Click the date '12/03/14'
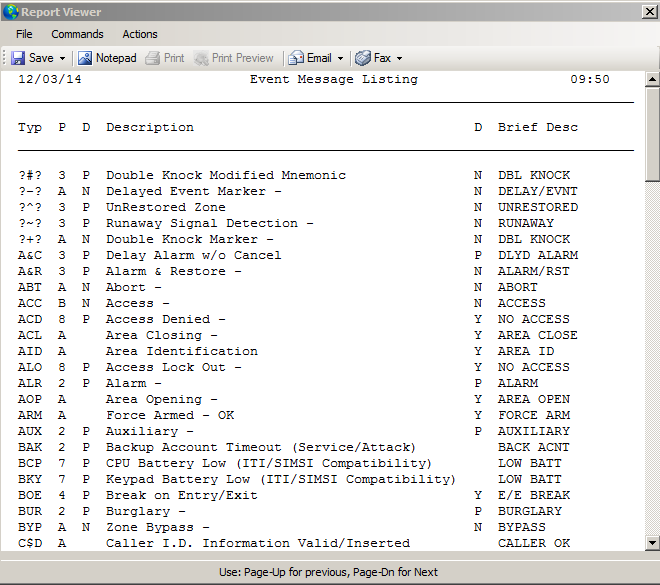 pyautogui.click(x=50, y=79)
